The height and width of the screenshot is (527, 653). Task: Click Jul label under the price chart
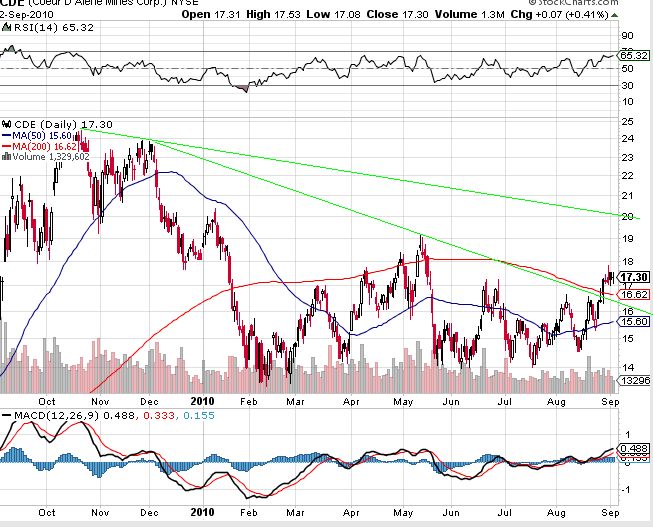click(x=504, y=402)
